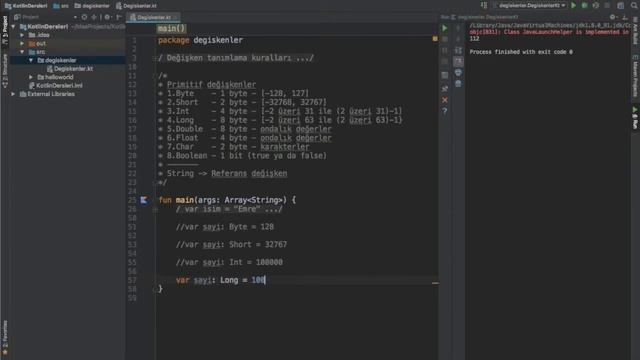Open the Structure side tool window tab
640x360 pixels.
pyautogui.click(x=5, y=71)
